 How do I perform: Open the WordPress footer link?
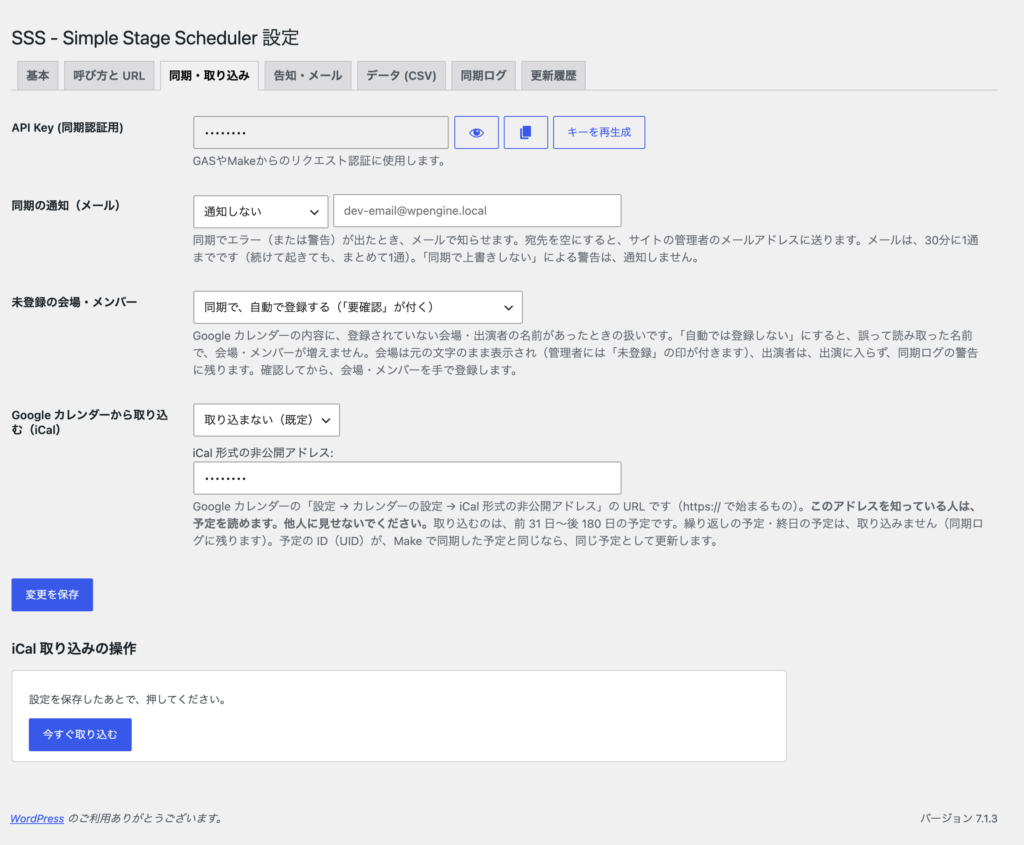[x=37, y=818]
